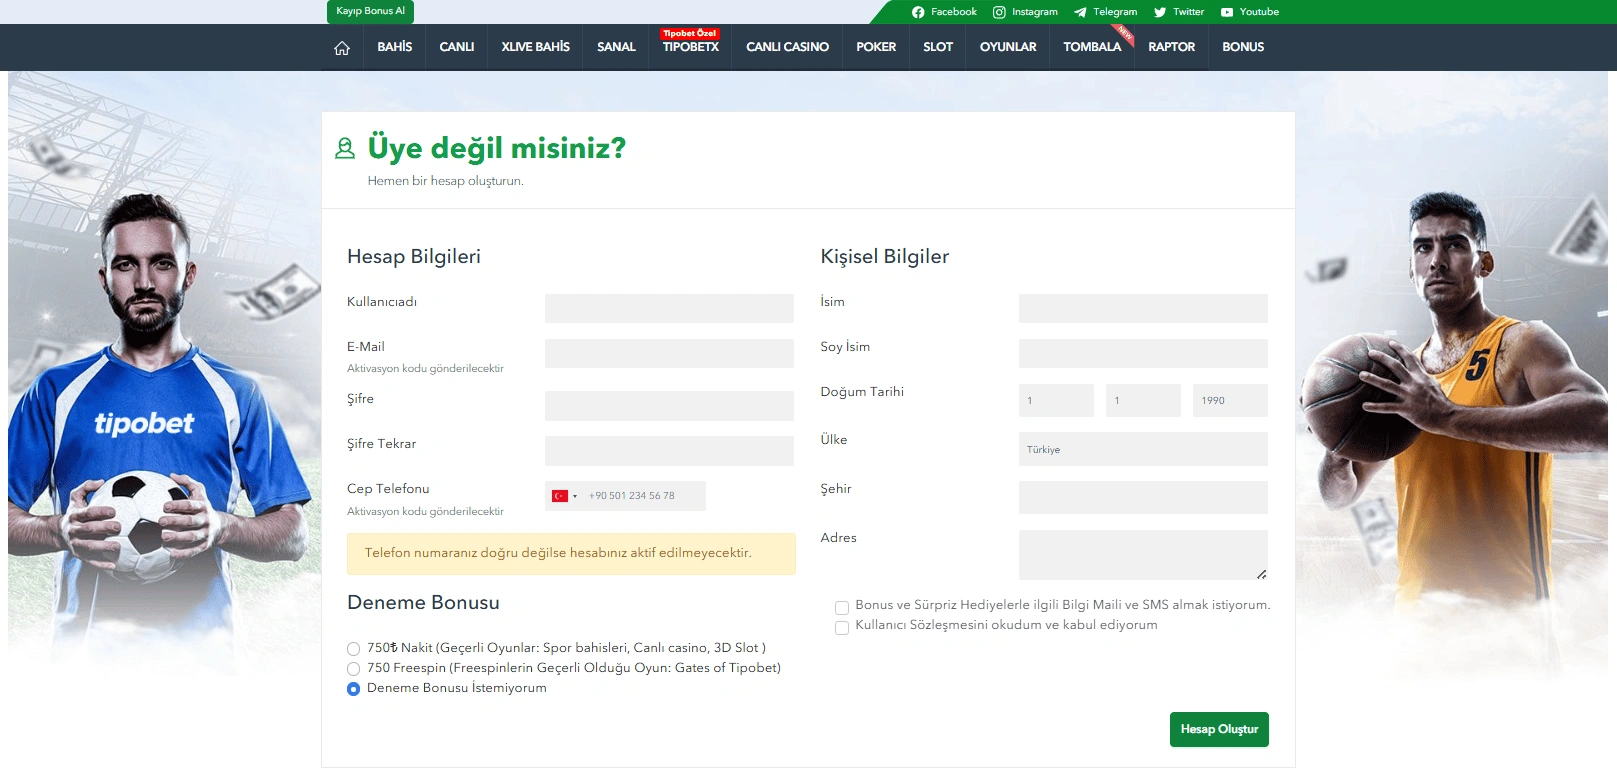Open the TOMBALA menu item
The height and width of the screenshot is (781, 1617).
click(1092, 47)
